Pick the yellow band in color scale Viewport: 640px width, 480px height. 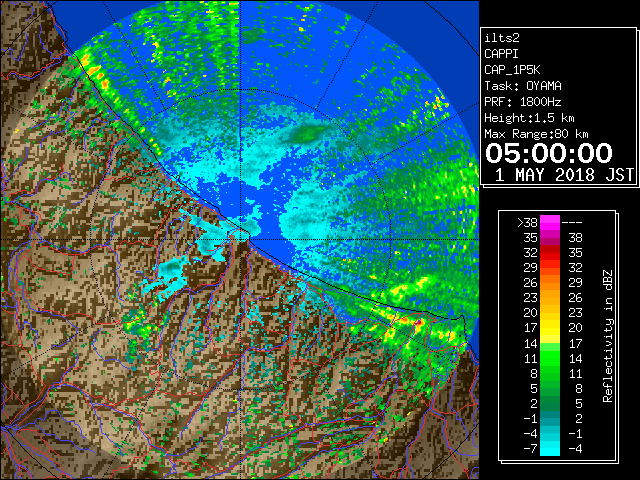550,327
